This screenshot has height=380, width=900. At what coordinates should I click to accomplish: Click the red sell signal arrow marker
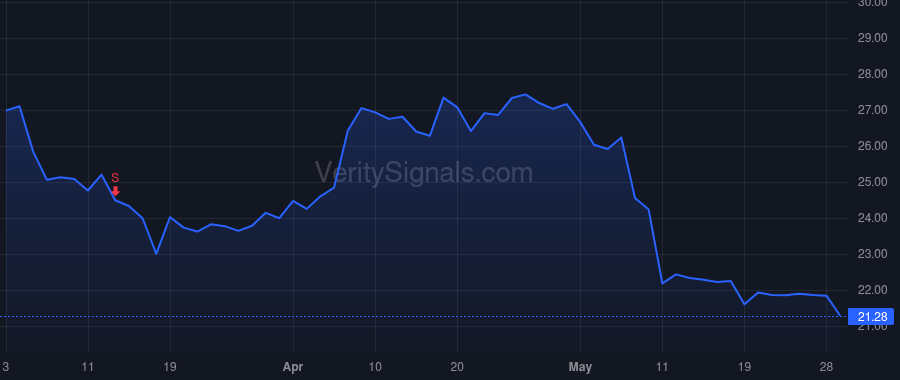[115, 191]
